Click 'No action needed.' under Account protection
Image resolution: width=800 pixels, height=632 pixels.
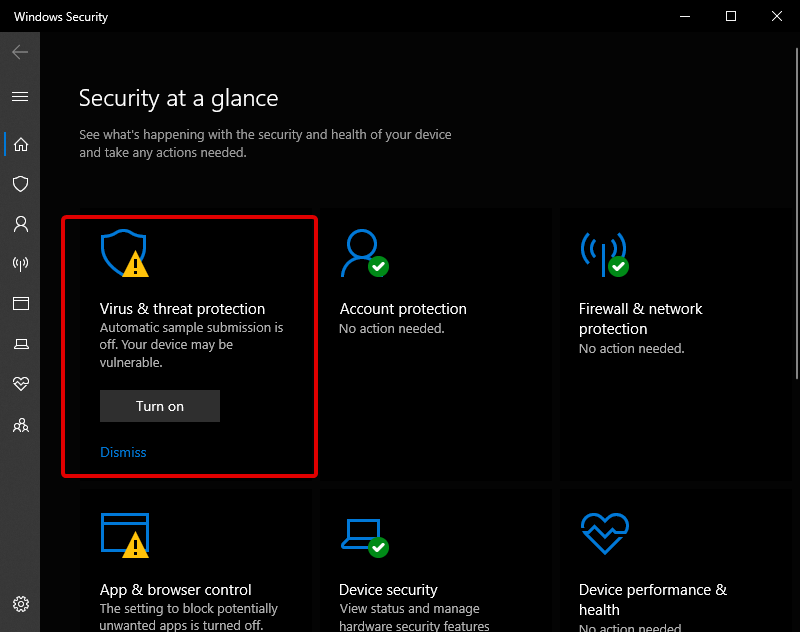tap(392, 328)
